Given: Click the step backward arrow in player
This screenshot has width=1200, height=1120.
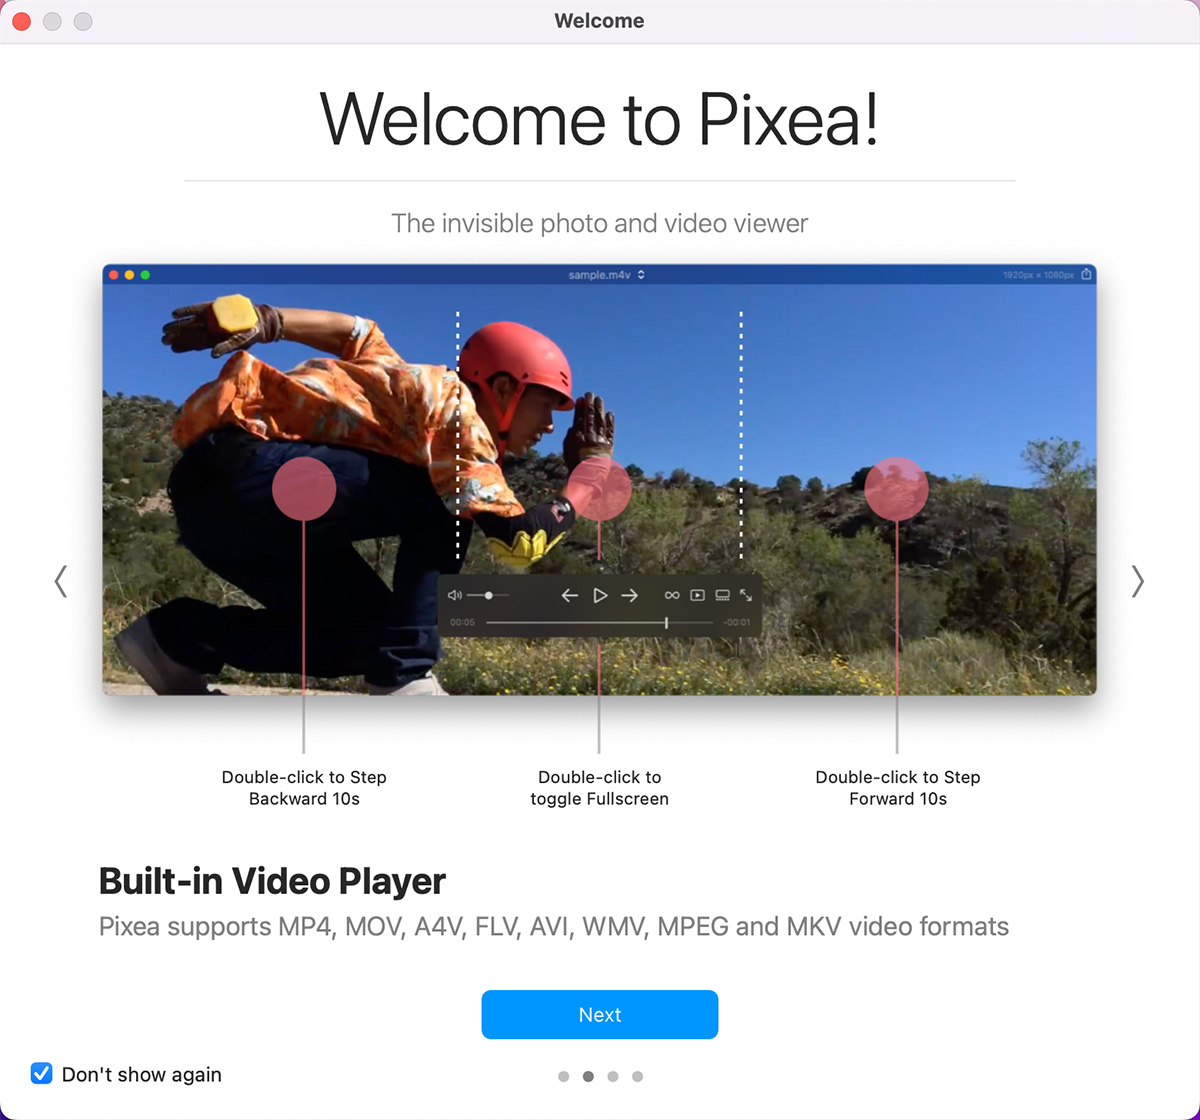Looking at the screenshot, I should (569, 595).
